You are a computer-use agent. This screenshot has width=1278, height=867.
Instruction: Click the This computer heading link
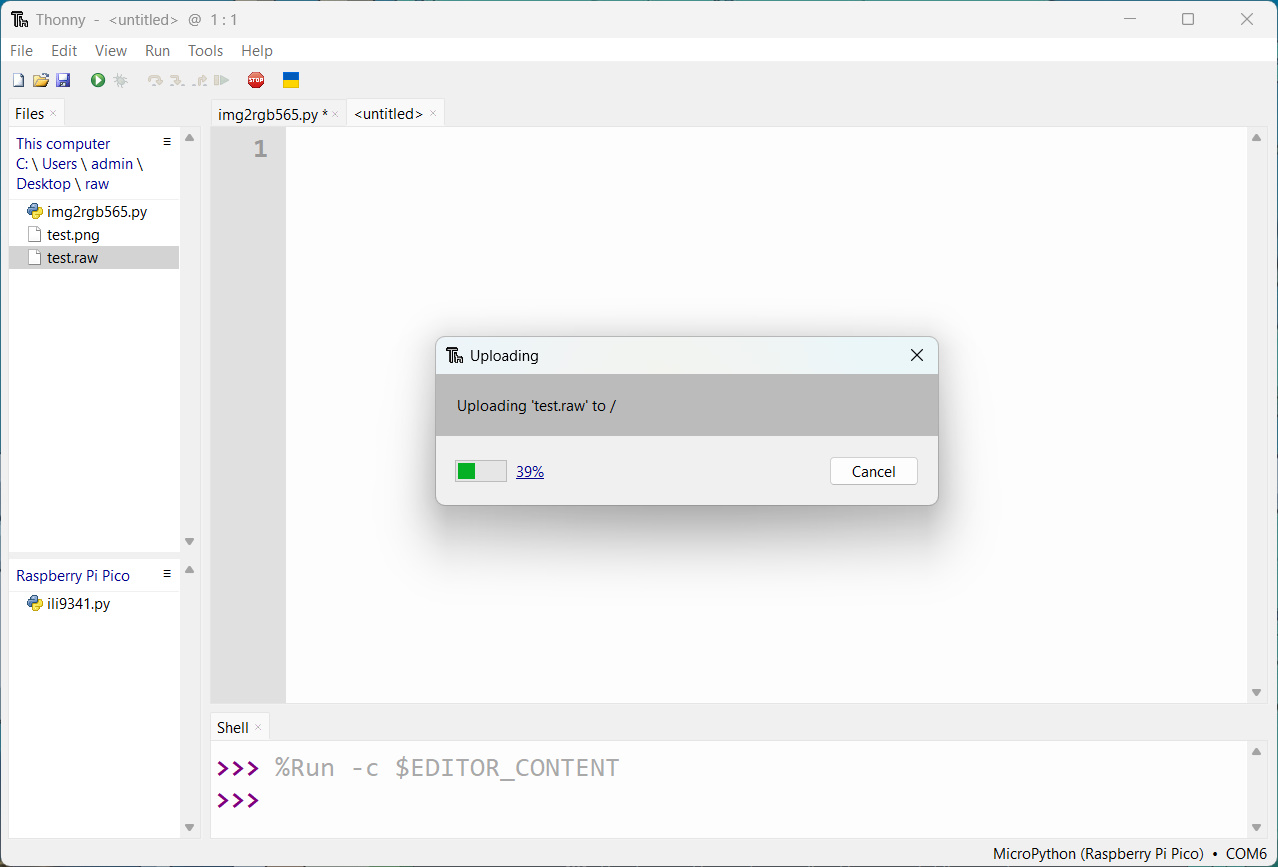[x=63, y=143]
